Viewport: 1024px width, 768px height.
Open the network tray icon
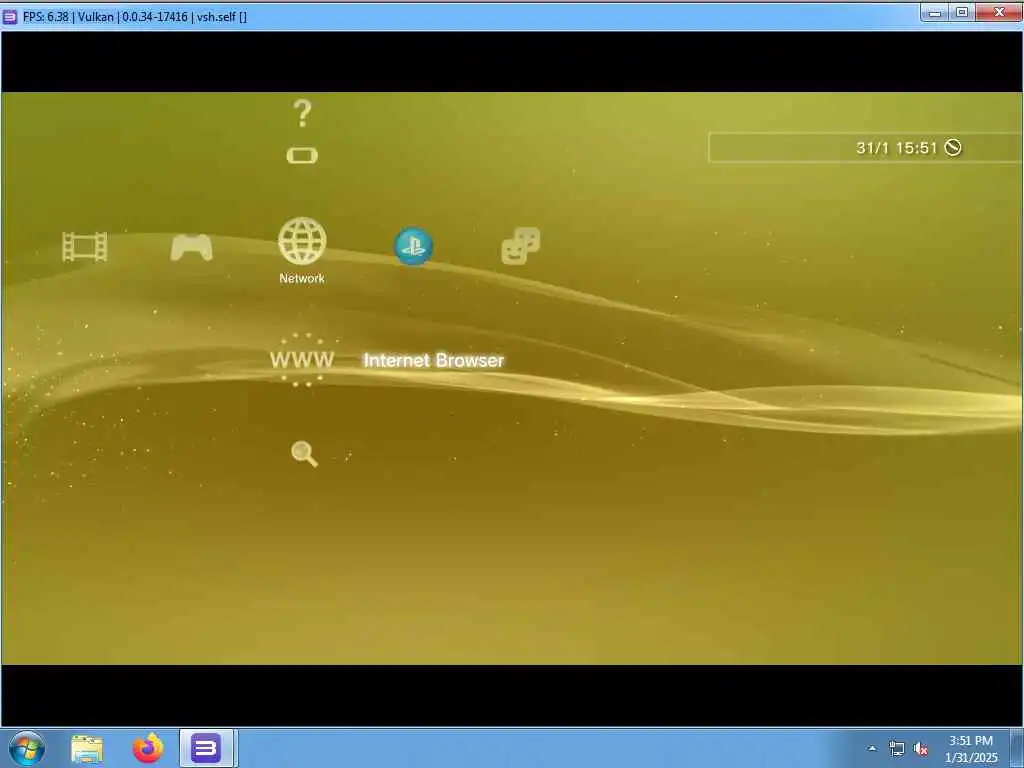click(897, 748)
